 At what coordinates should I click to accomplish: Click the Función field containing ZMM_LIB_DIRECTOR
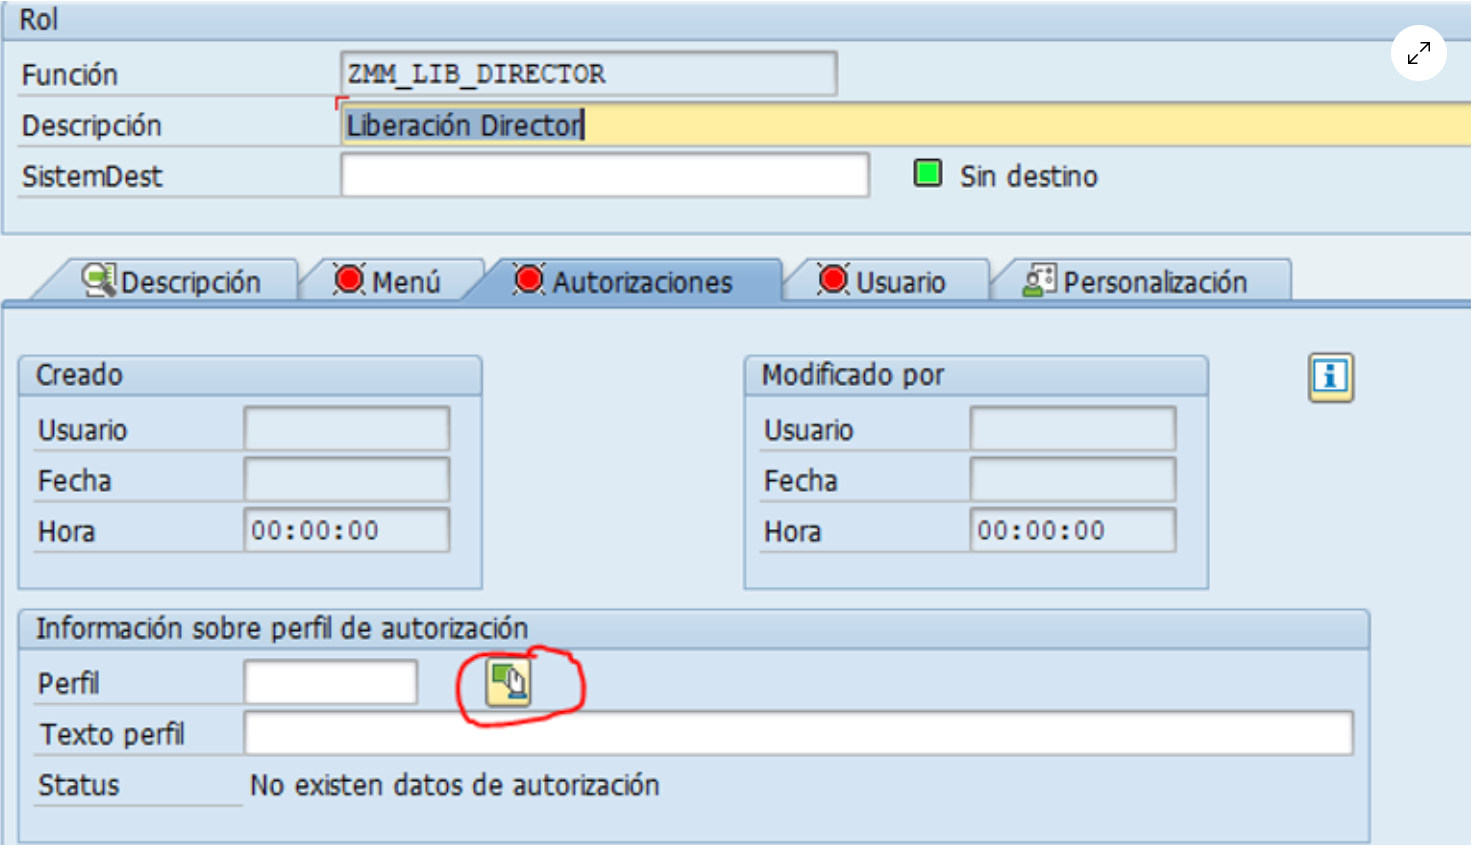click(x=588, y=74)
